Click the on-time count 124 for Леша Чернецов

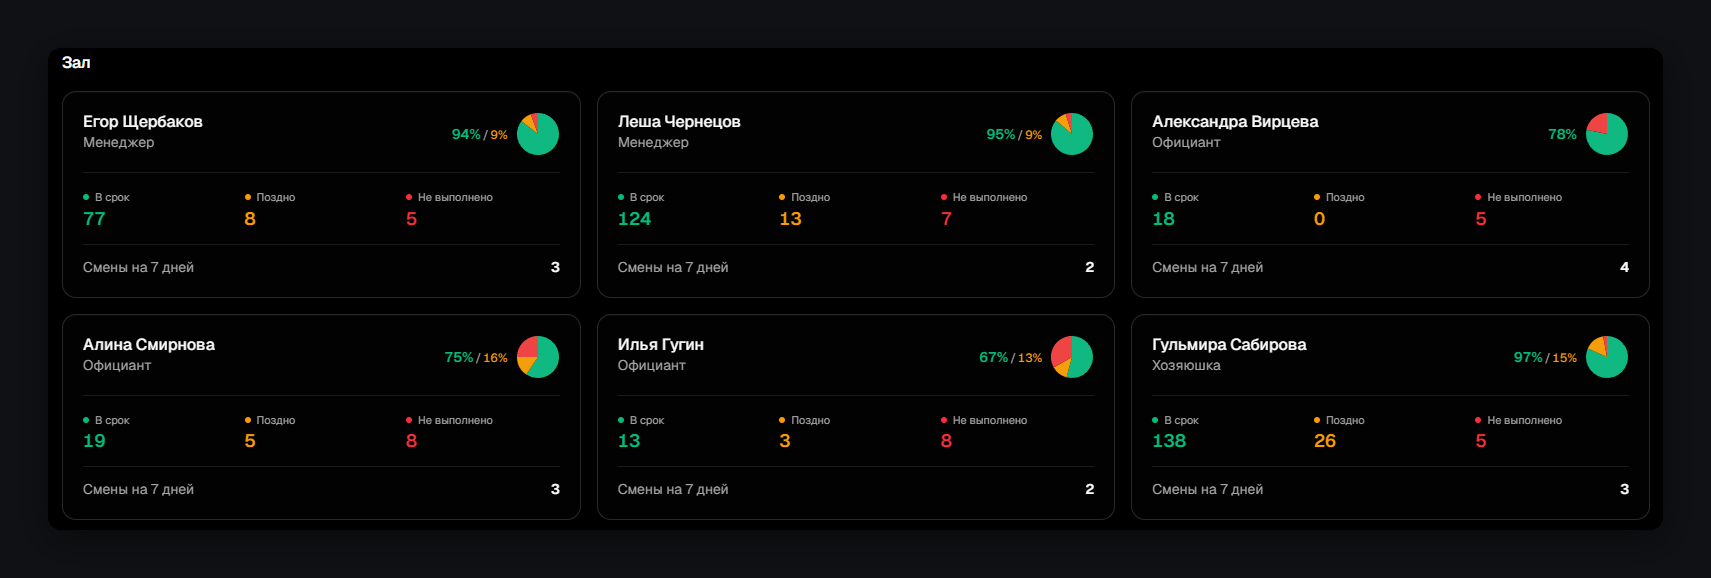coord(634,218)
